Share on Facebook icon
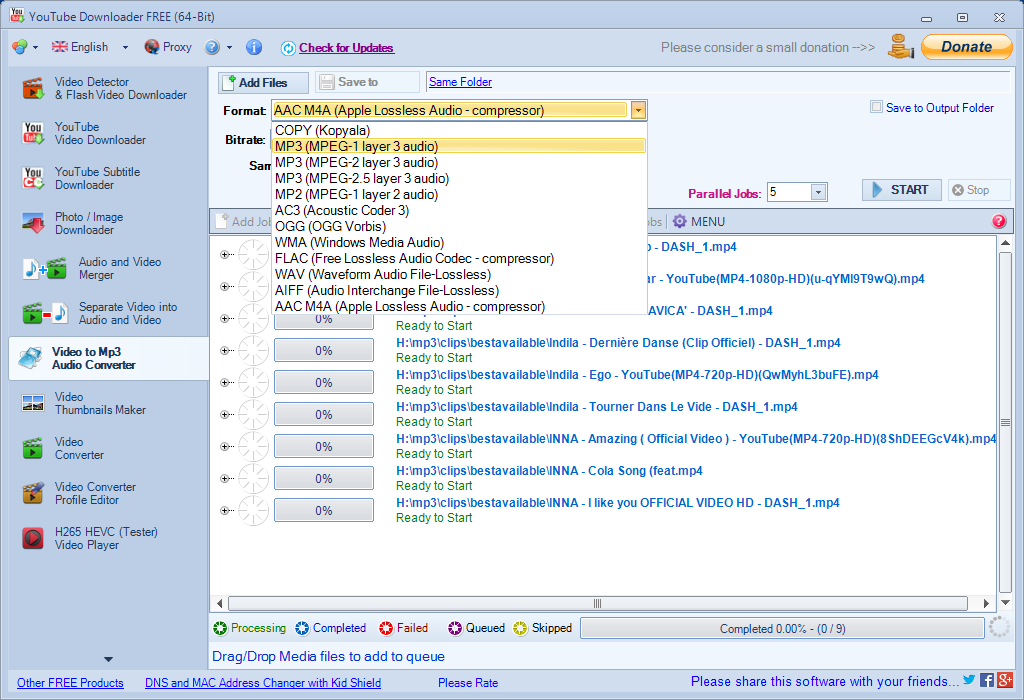This screenshot has height=700, width=1024. point(987,680)
